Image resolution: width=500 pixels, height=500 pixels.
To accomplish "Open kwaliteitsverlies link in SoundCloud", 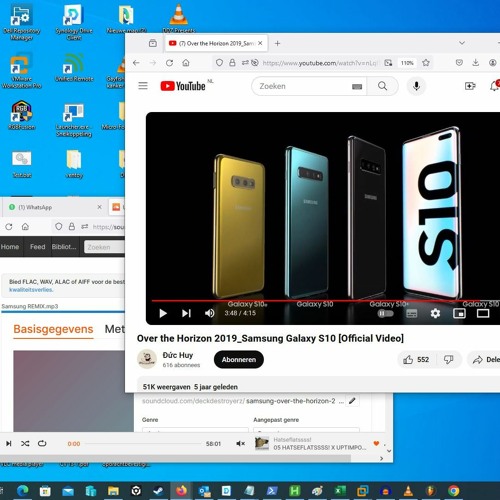I will click(x=31, y=290).
